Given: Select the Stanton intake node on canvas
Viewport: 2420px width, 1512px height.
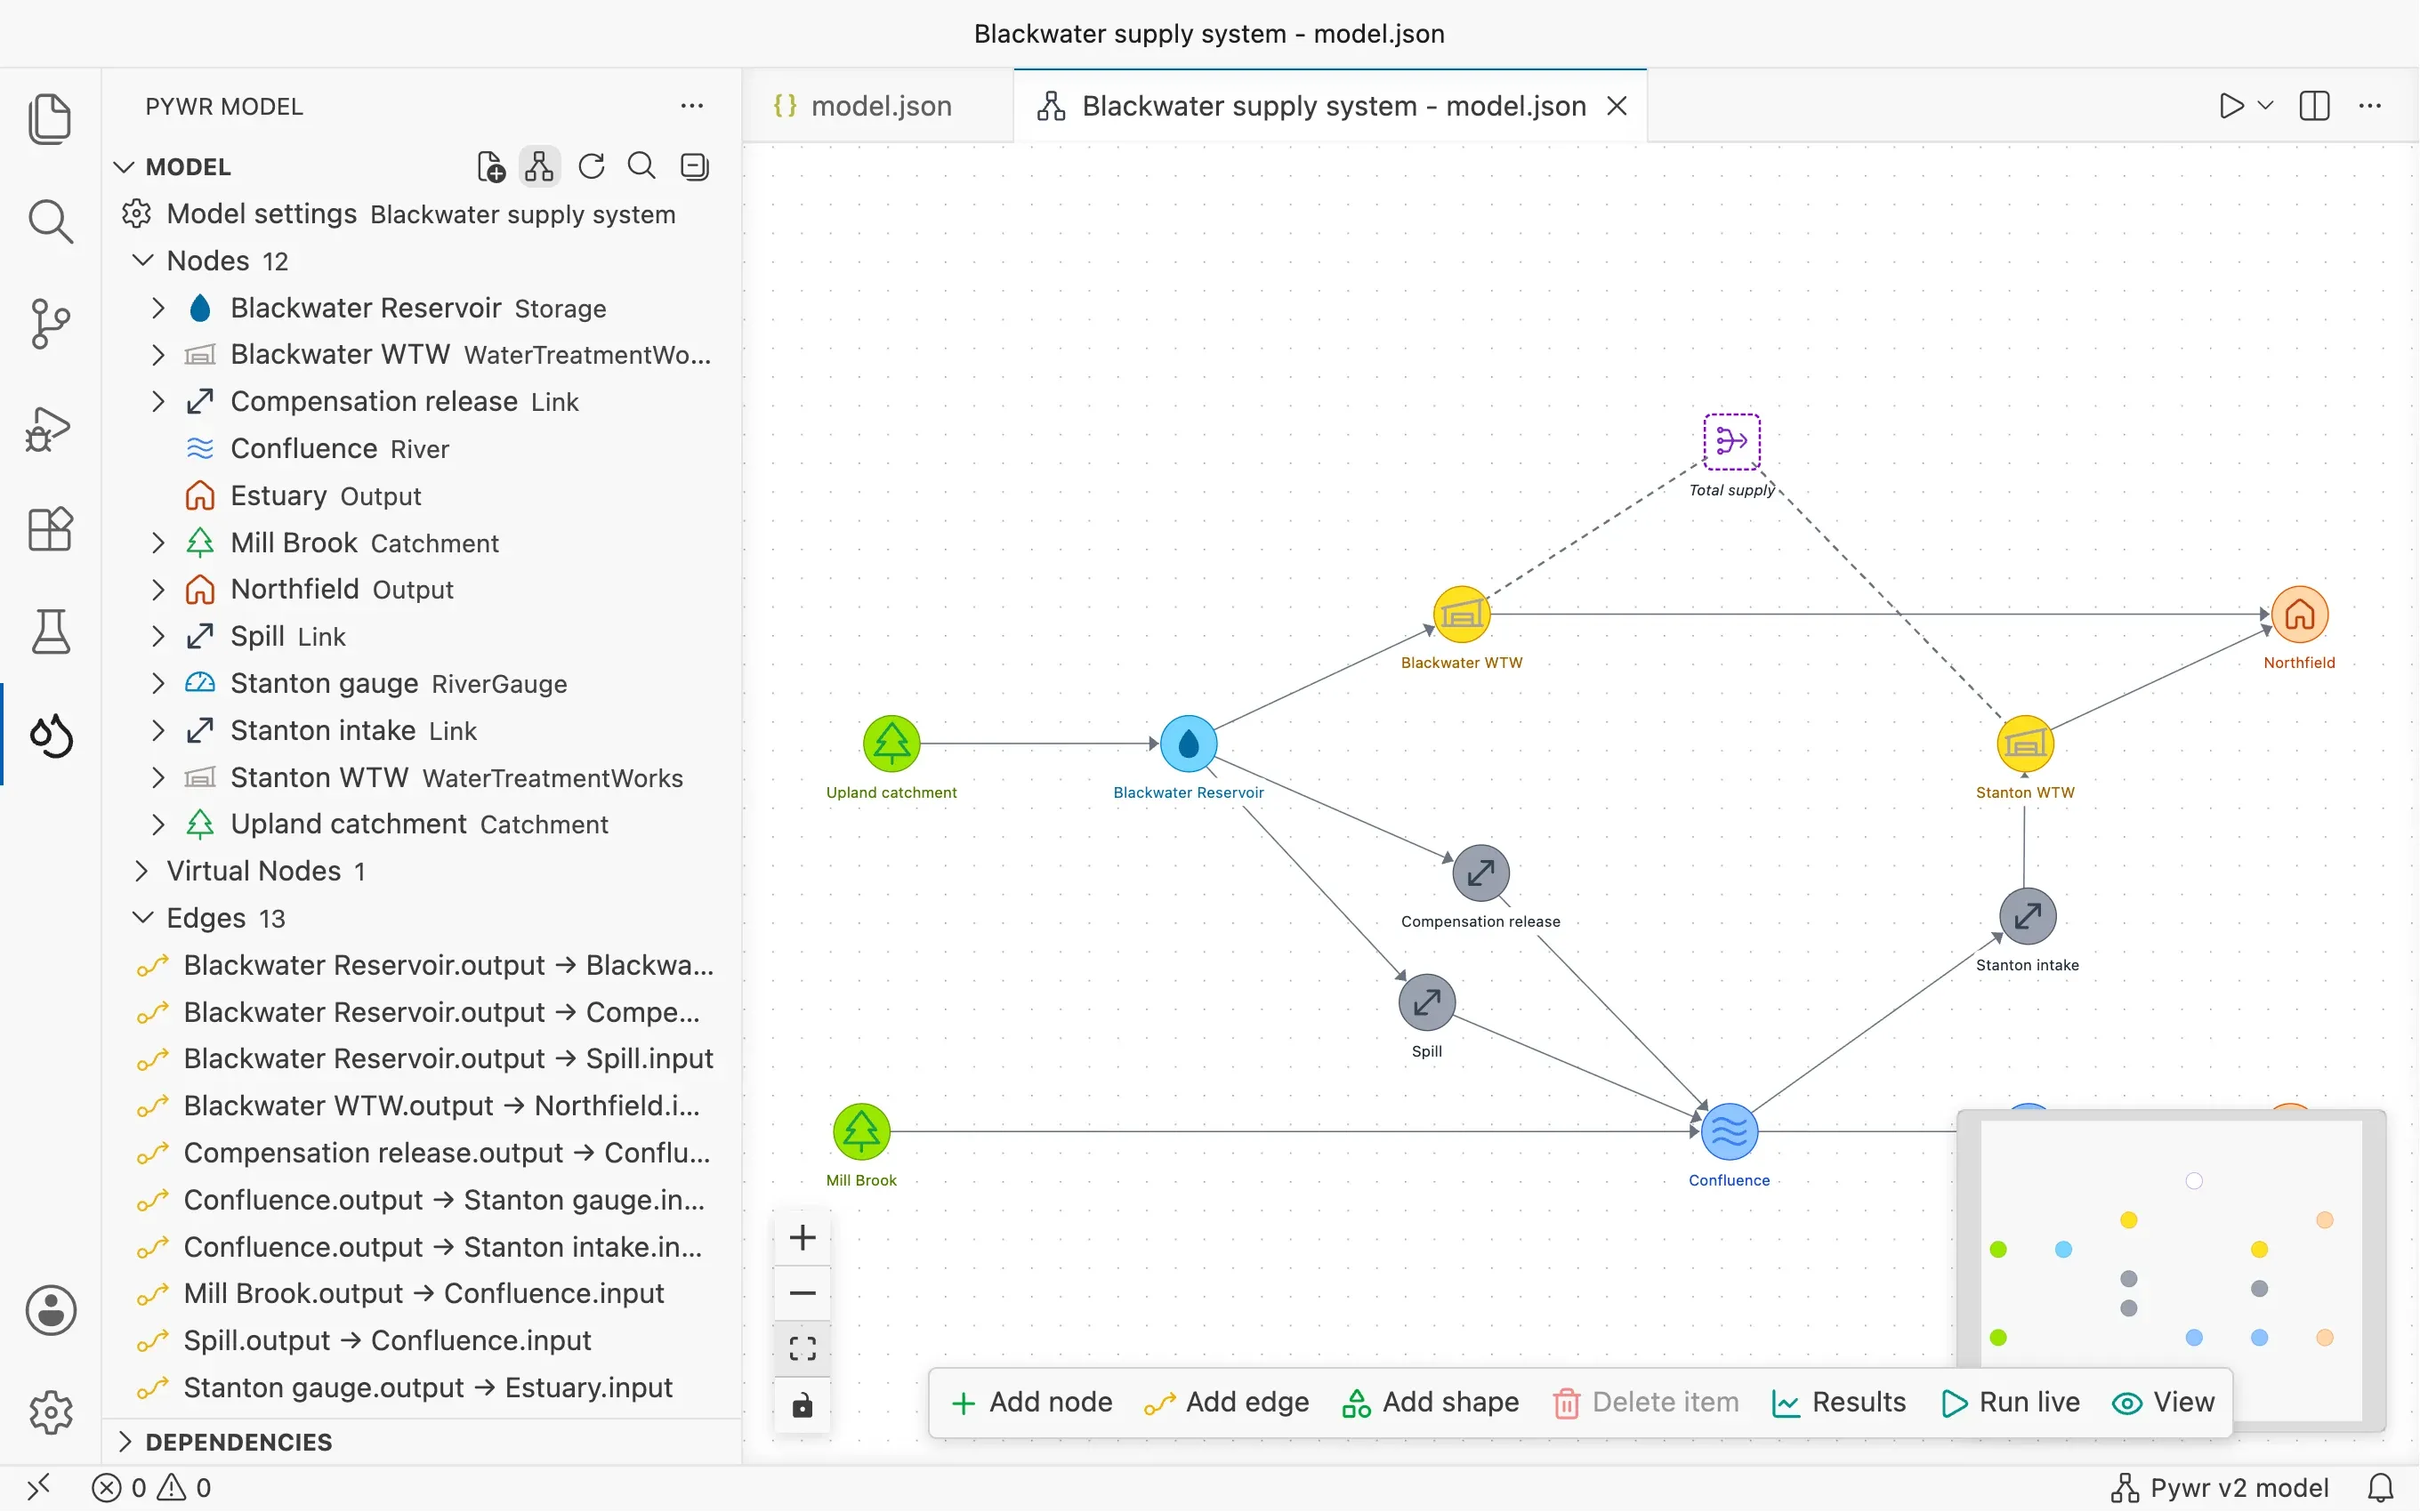Looking at the screenshot, I should (2027, 916).
